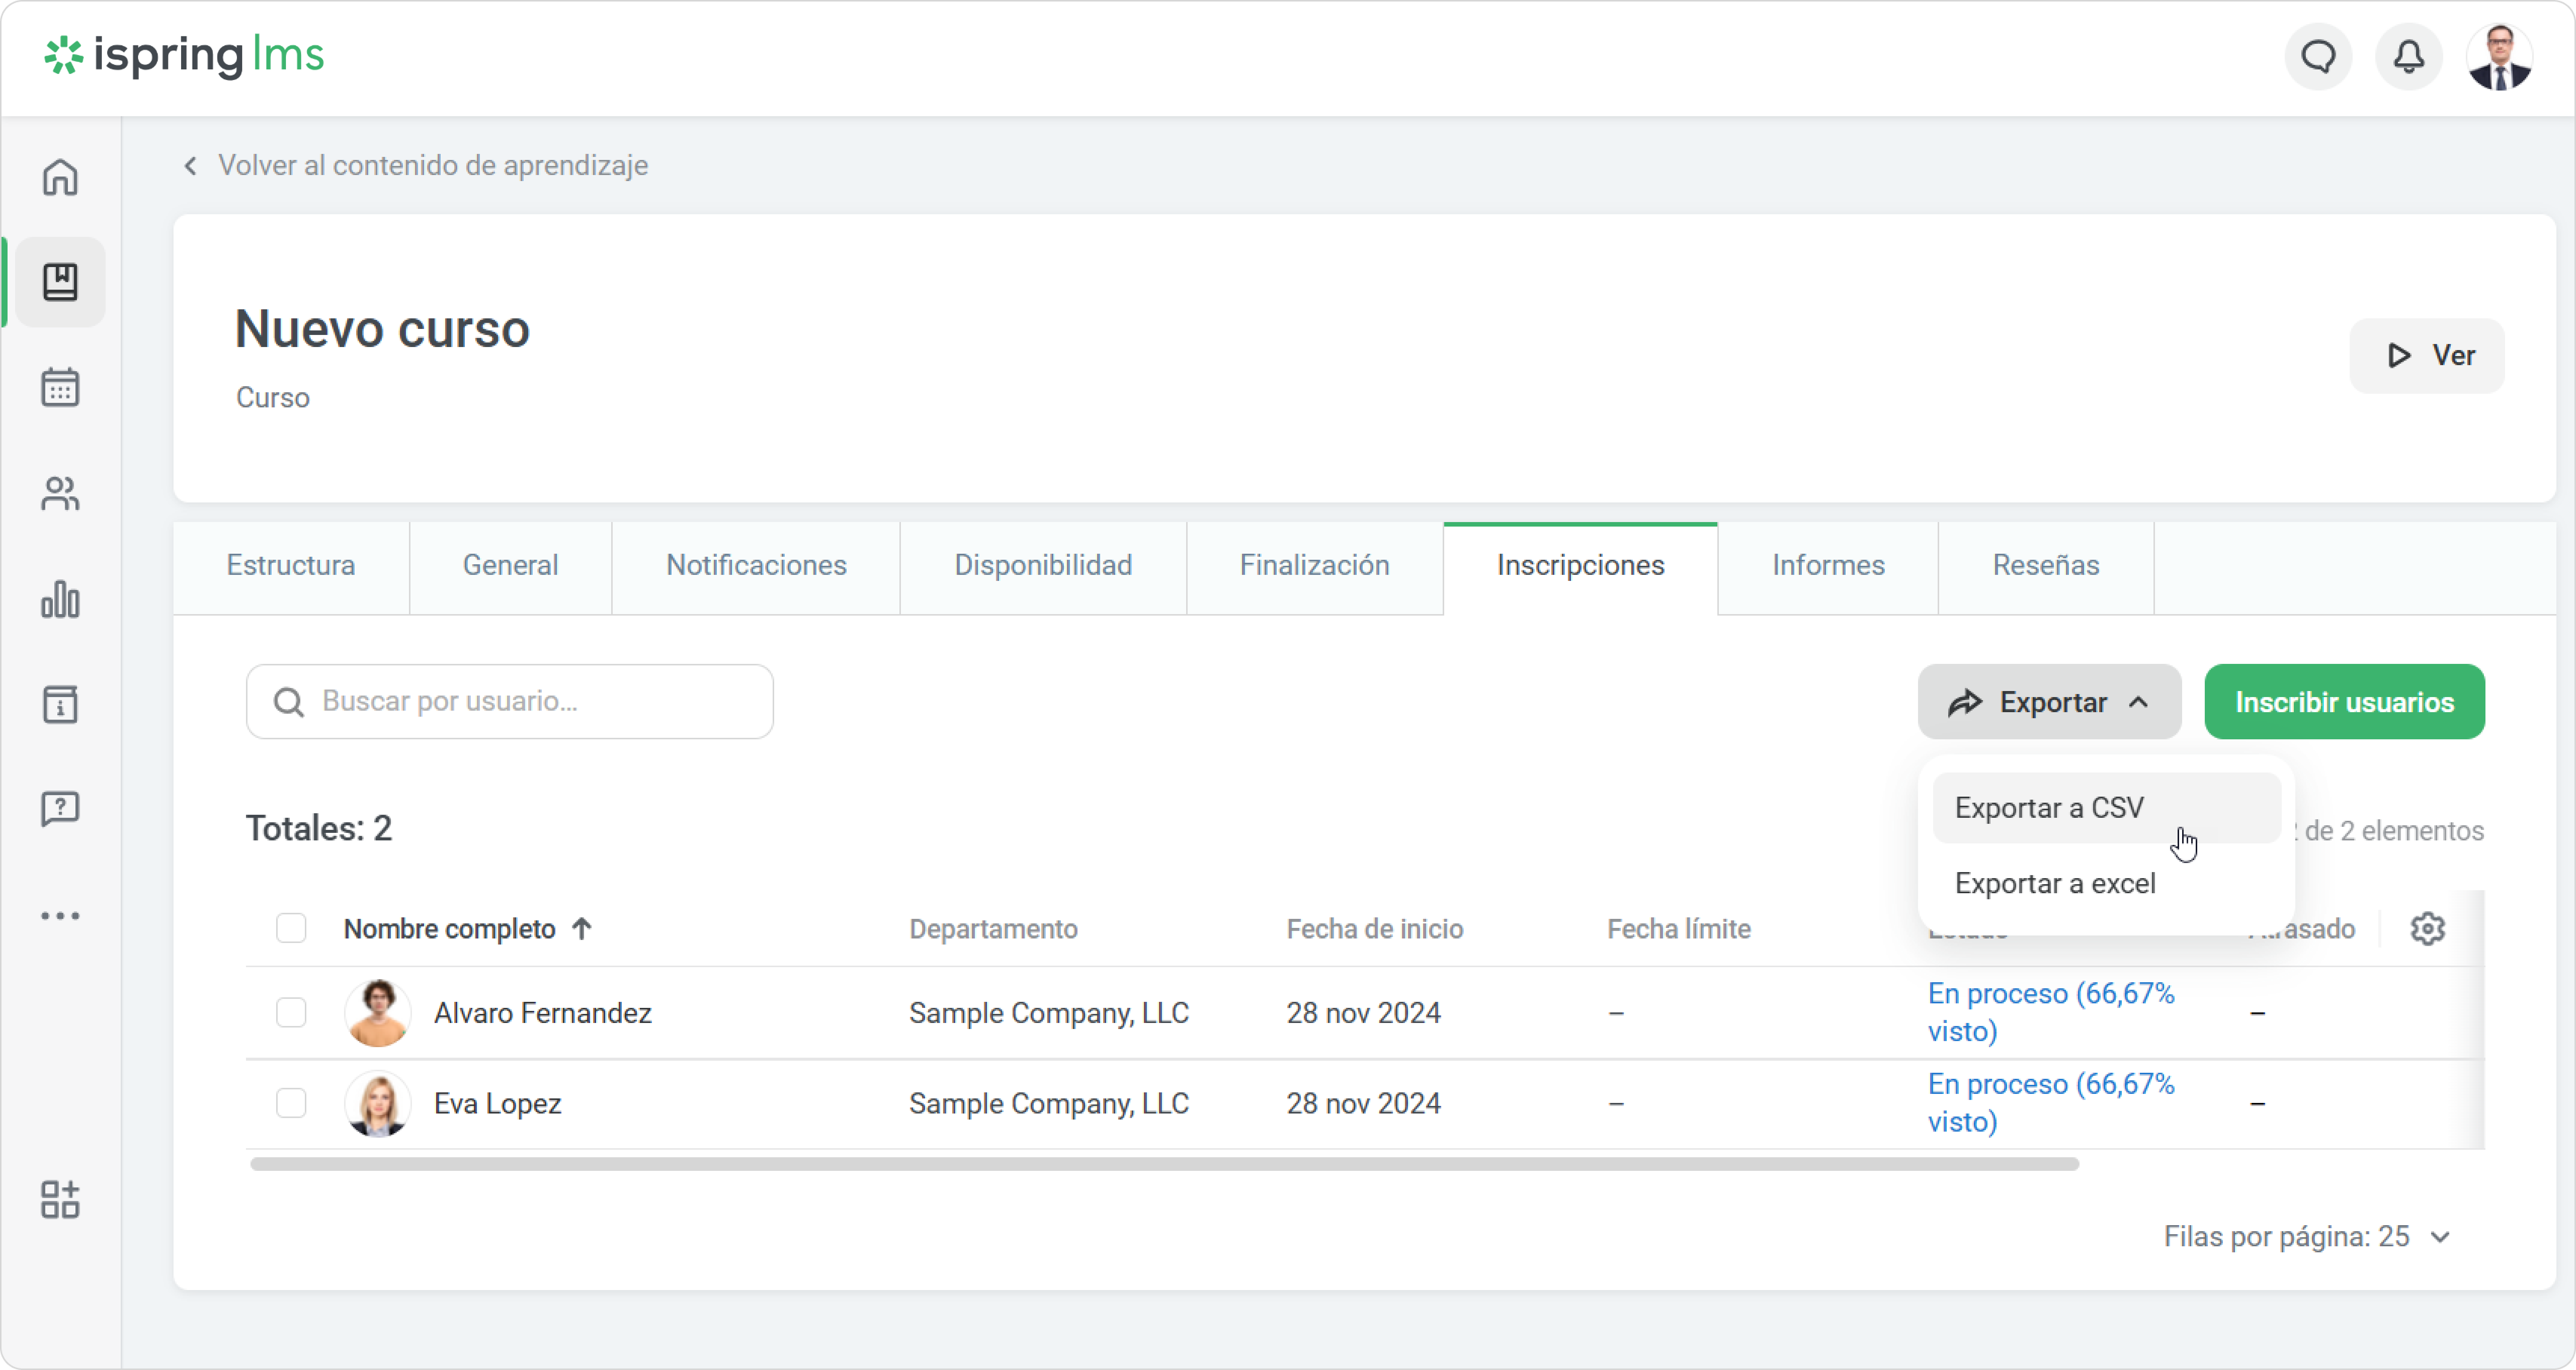Open the help question mark icon

pyautogui.click(x=60, y=808)
